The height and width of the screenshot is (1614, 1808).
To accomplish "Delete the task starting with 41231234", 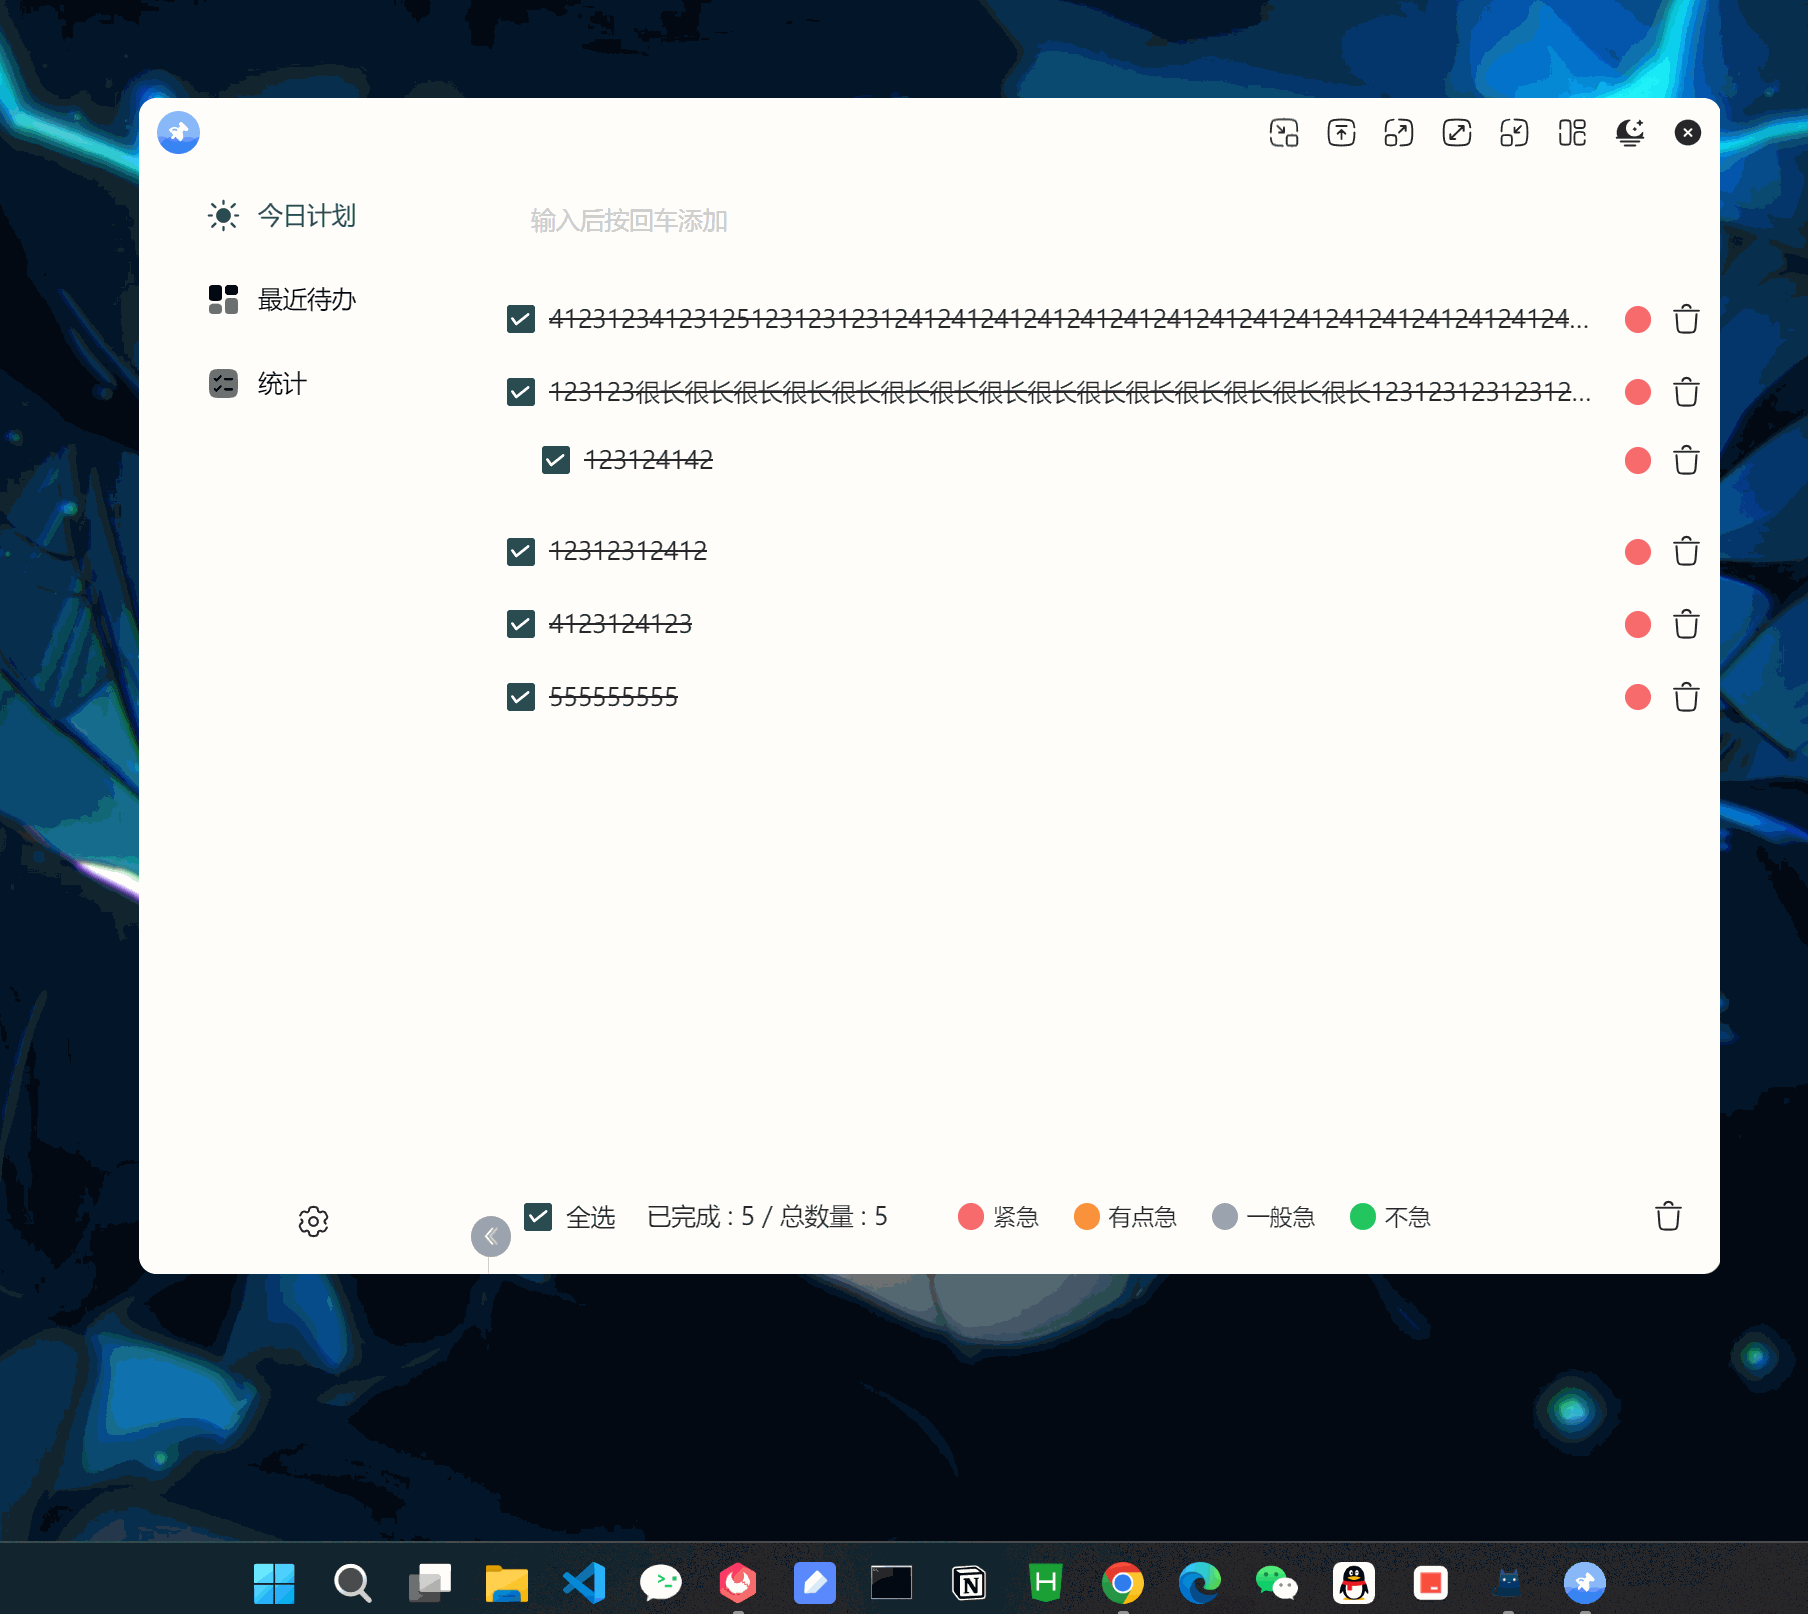I will (x=1686, y=319).
